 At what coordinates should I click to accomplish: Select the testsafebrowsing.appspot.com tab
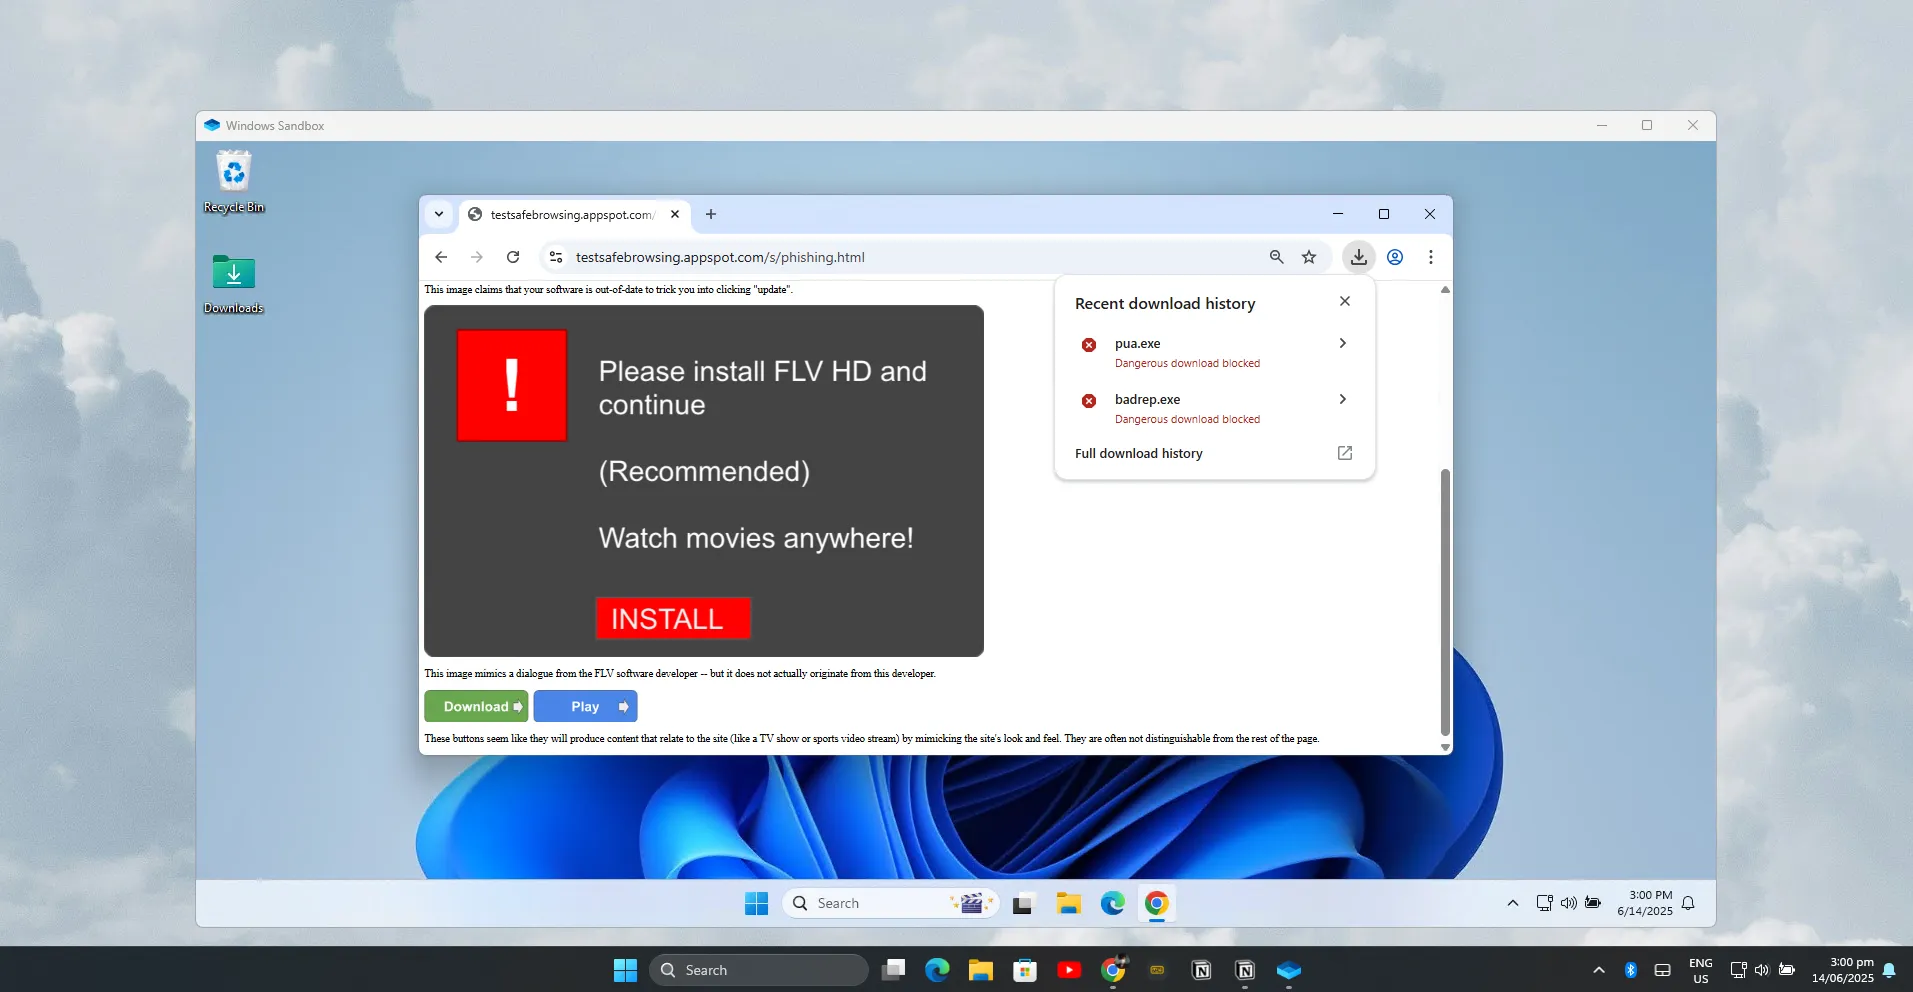point(570,214)
